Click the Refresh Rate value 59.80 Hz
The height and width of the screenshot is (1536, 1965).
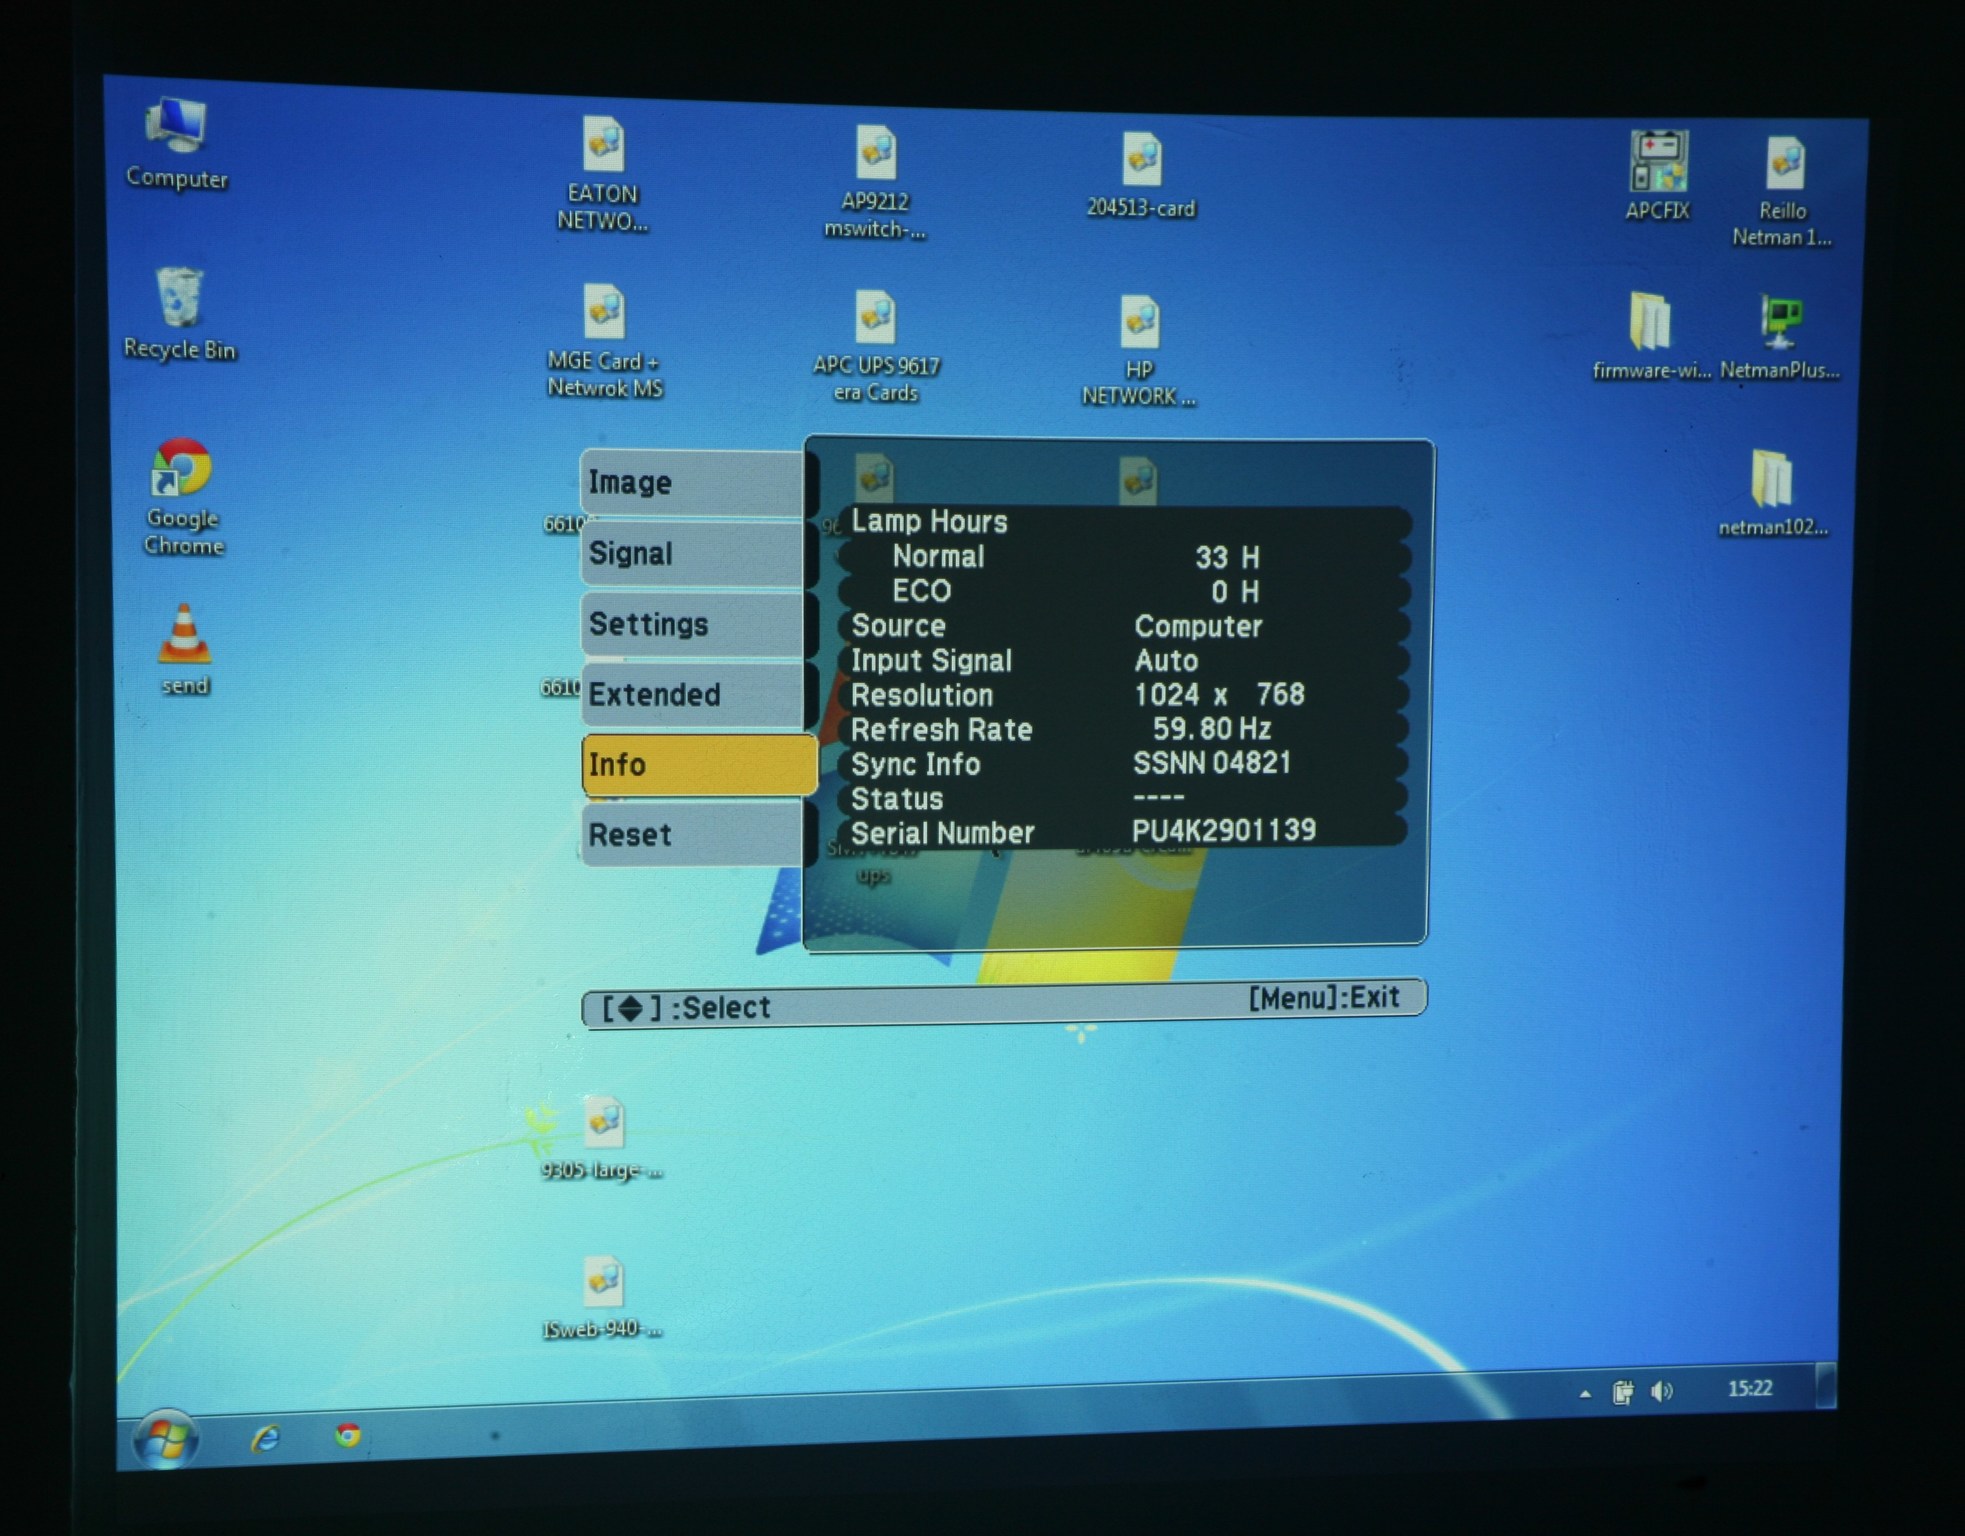(x=1212, y=728)
